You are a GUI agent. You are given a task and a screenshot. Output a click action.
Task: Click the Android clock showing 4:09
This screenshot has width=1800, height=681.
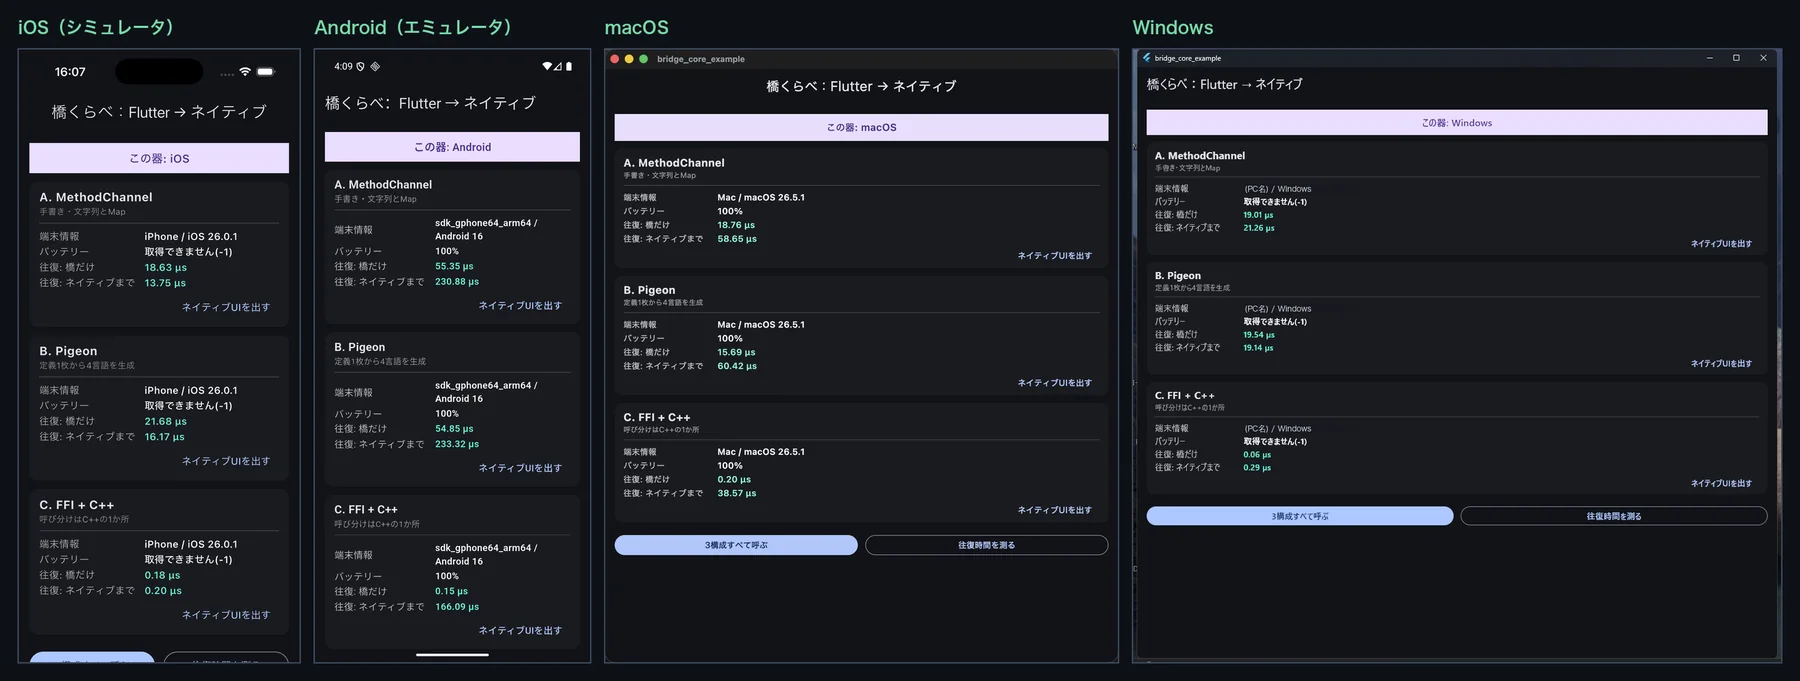click(343, 67)
